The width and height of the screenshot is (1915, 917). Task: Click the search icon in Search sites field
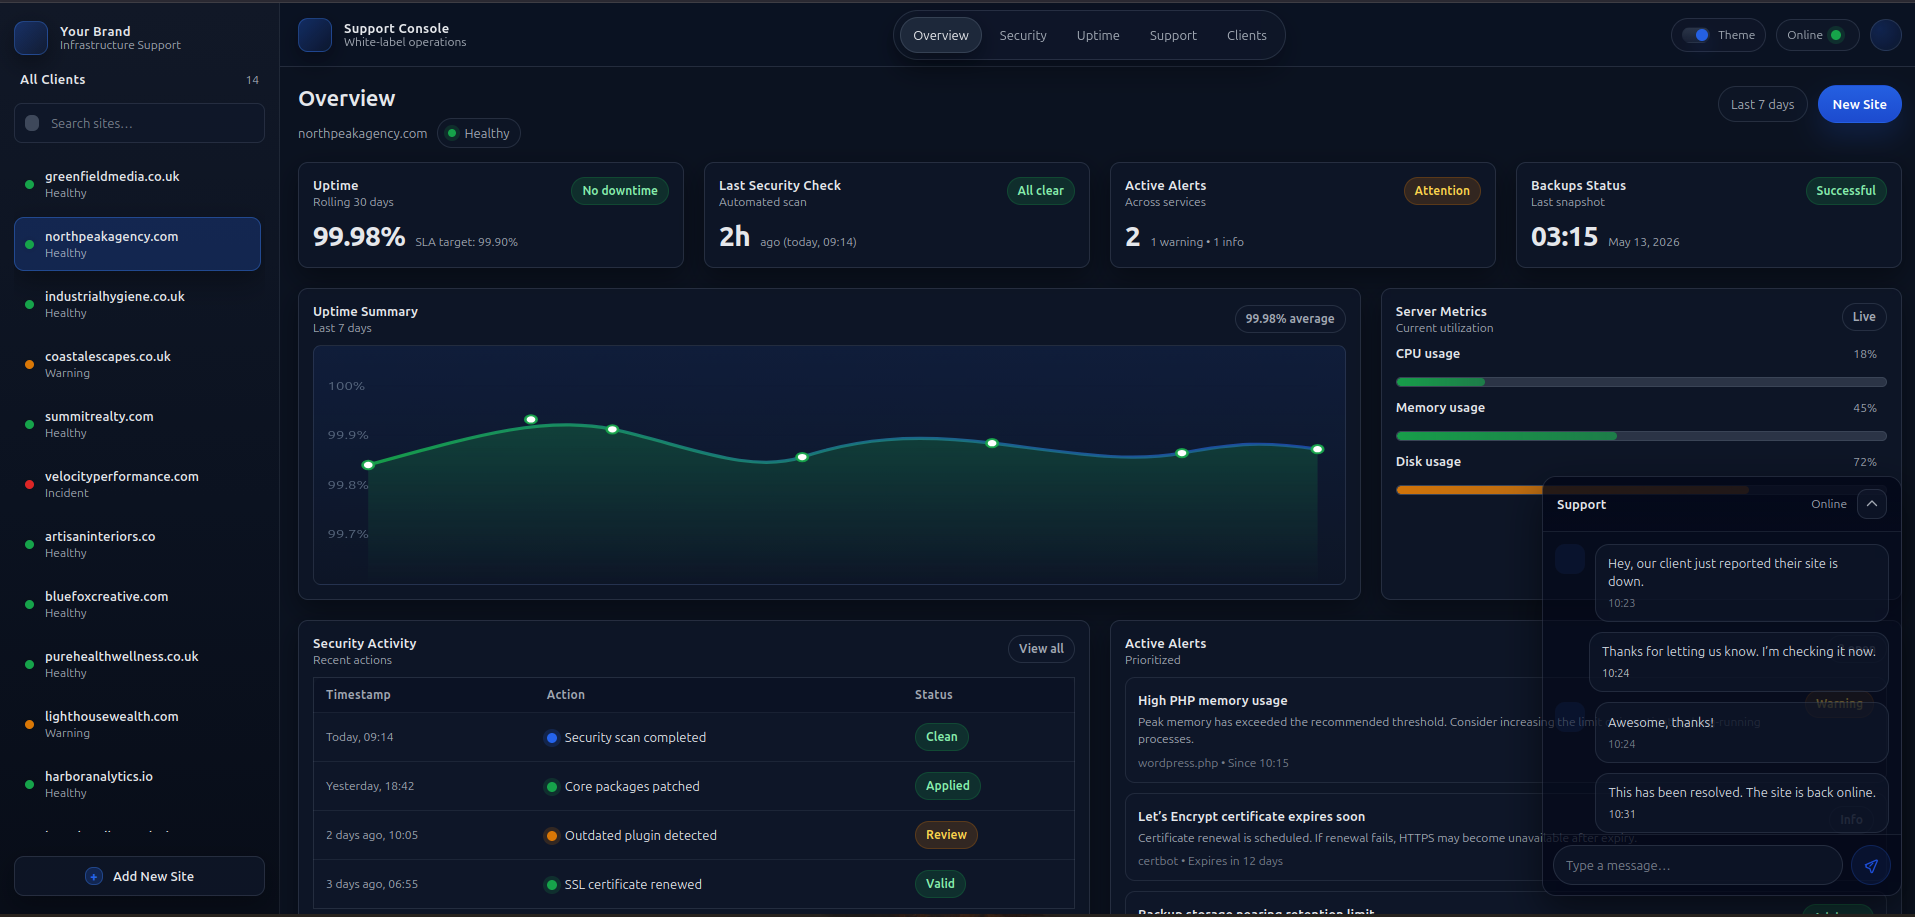(32, 123)
